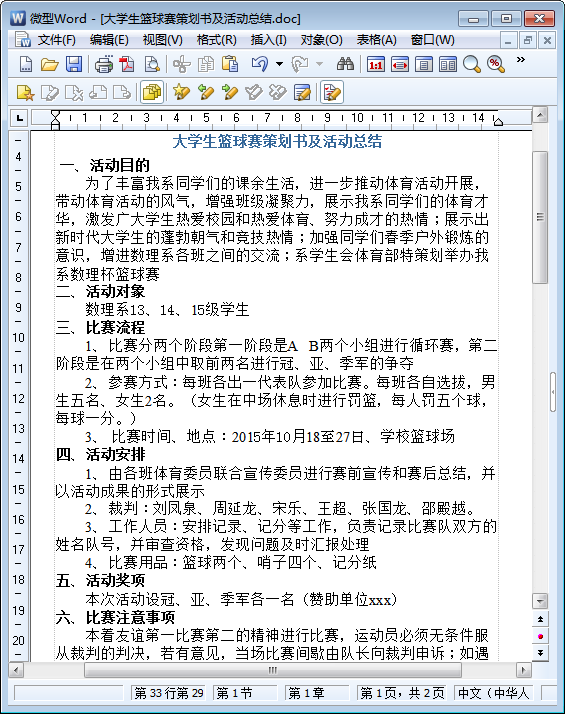Set zoom to 1:1 actual size

(376, 64)
